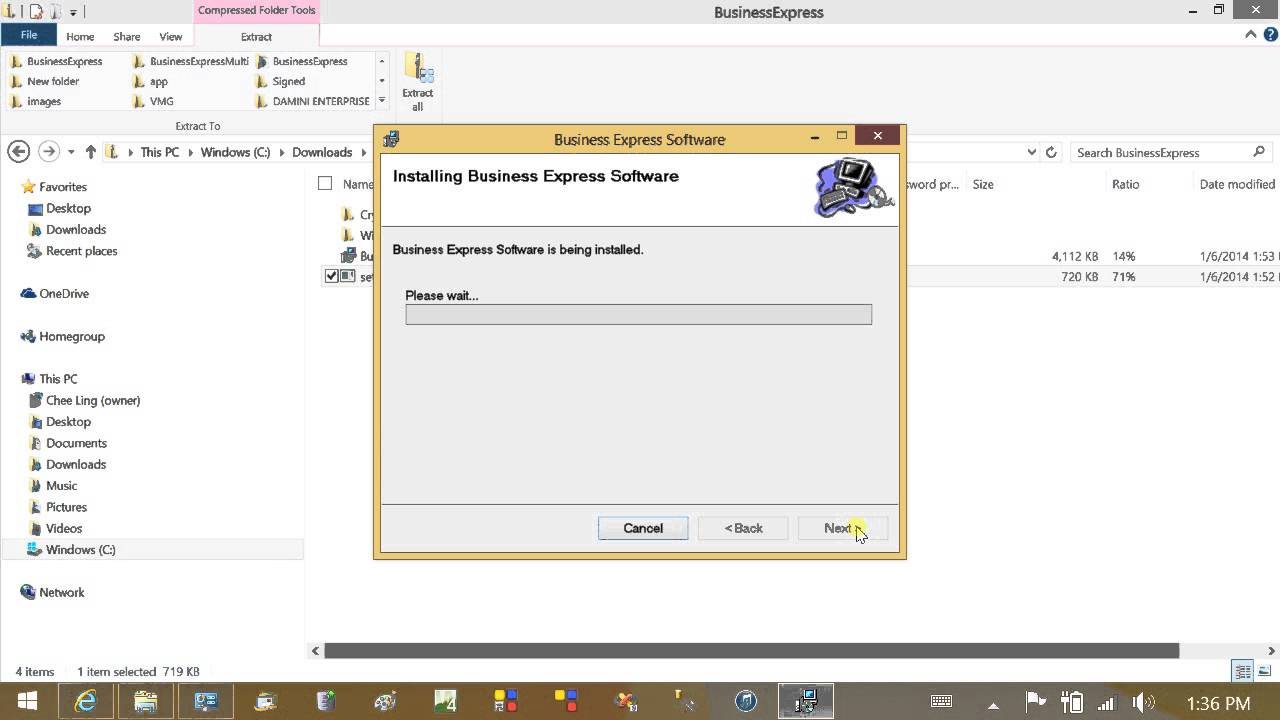
Task: Expand the Extract To gallery list
Action: [381, 101]
